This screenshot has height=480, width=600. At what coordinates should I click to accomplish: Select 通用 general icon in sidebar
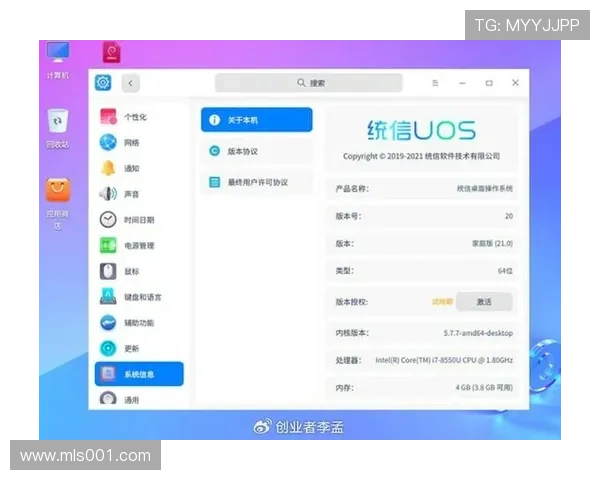tap(108, 398)
